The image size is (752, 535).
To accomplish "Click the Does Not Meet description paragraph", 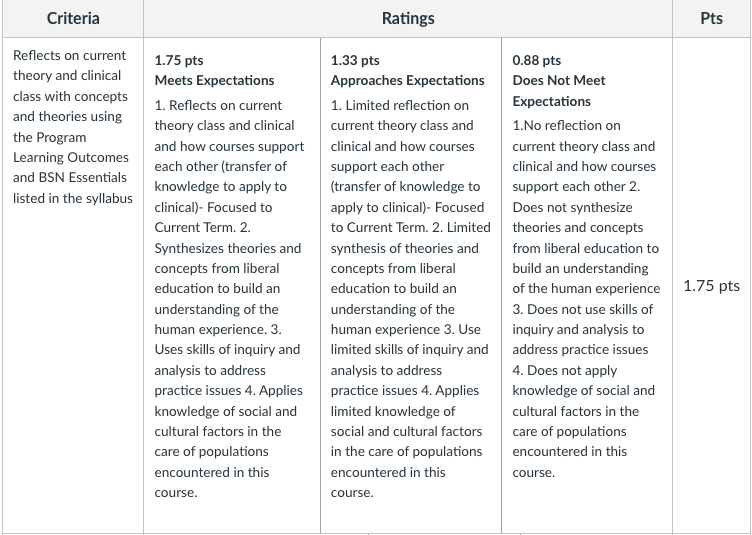I will pyautogui.click(x=586, y=299).
